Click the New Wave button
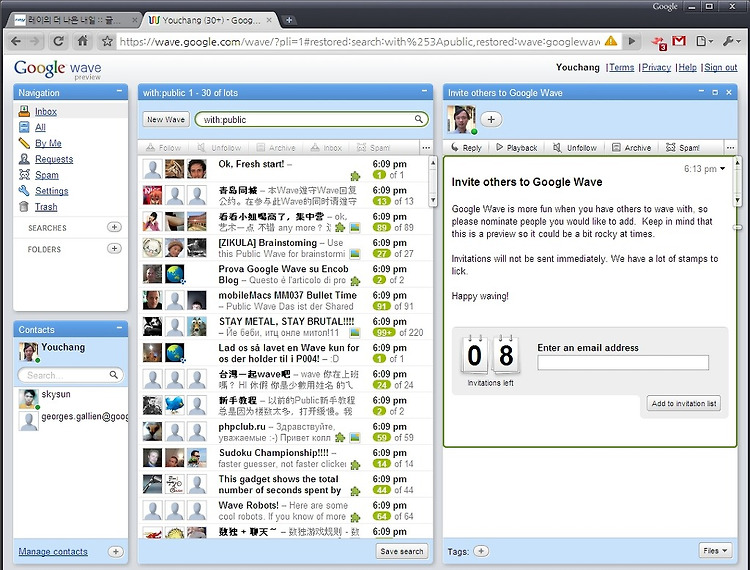750x570 pixels. point(166,120)
